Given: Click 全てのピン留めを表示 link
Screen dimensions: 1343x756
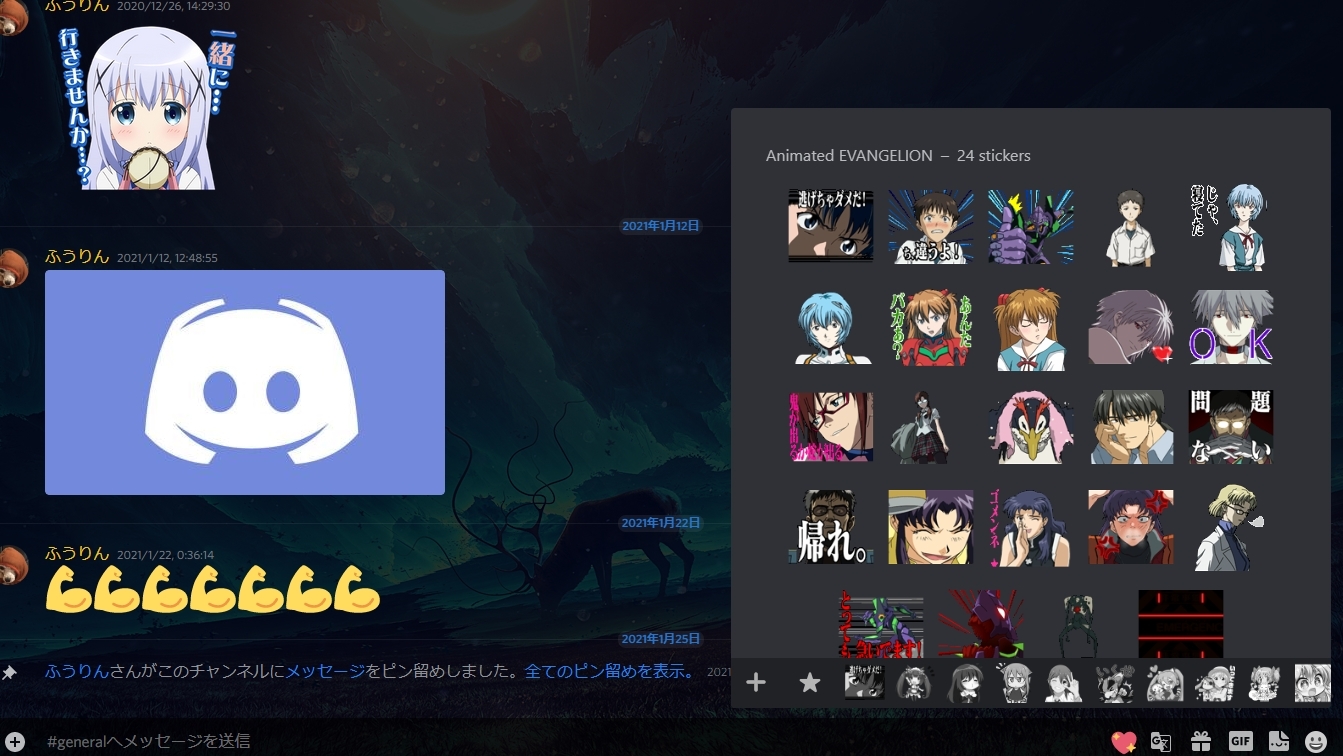Looking at the screenshot, I should (609, 672).
